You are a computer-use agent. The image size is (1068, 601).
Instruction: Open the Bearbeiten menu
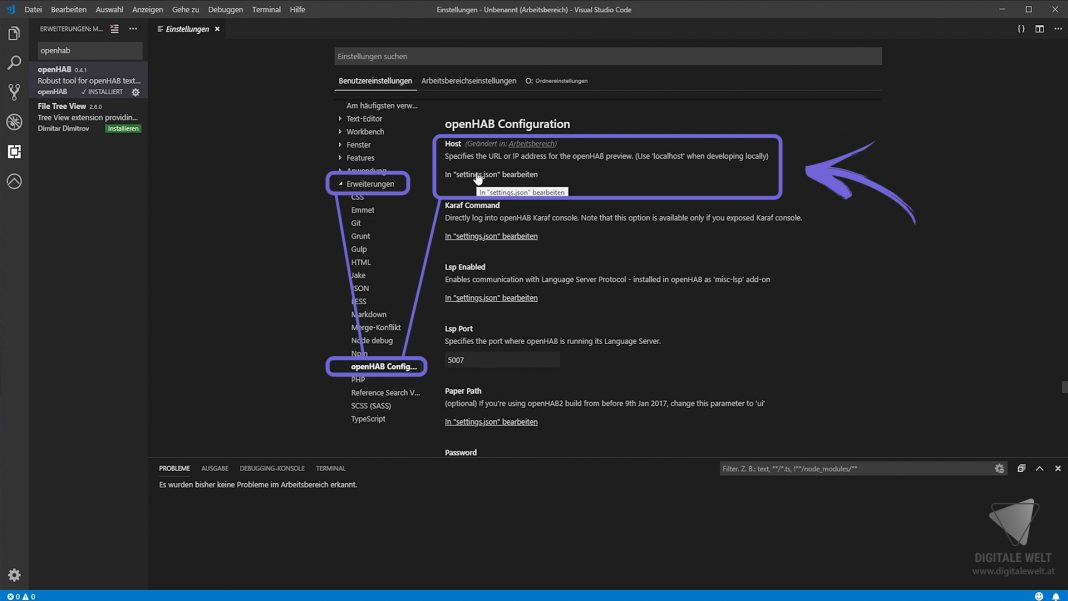[x=68, y=9]
